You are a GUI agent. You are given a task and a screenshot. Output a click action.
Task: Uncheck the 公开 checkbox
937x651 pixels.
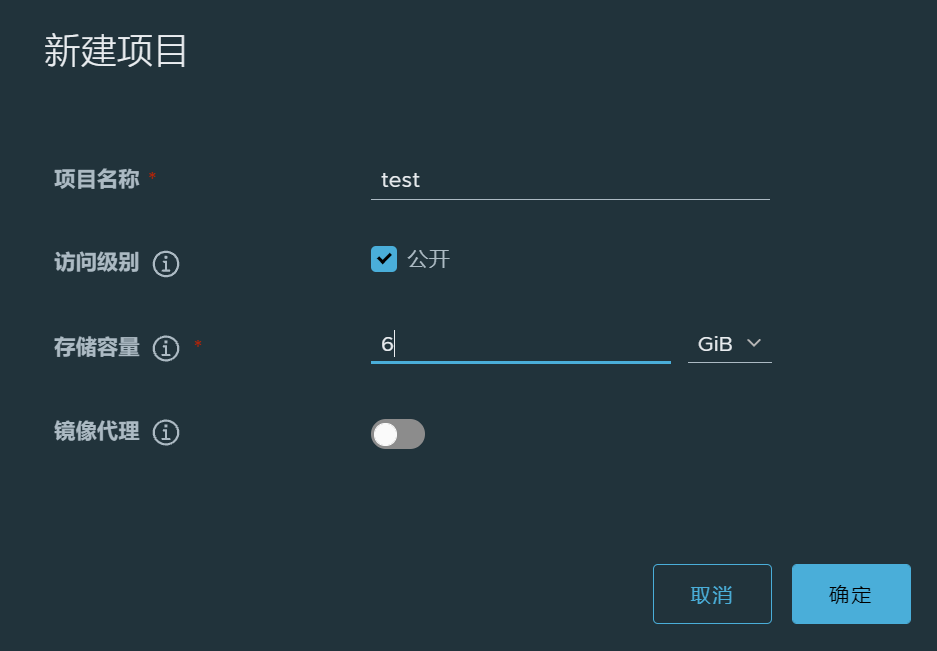point(384,259)
